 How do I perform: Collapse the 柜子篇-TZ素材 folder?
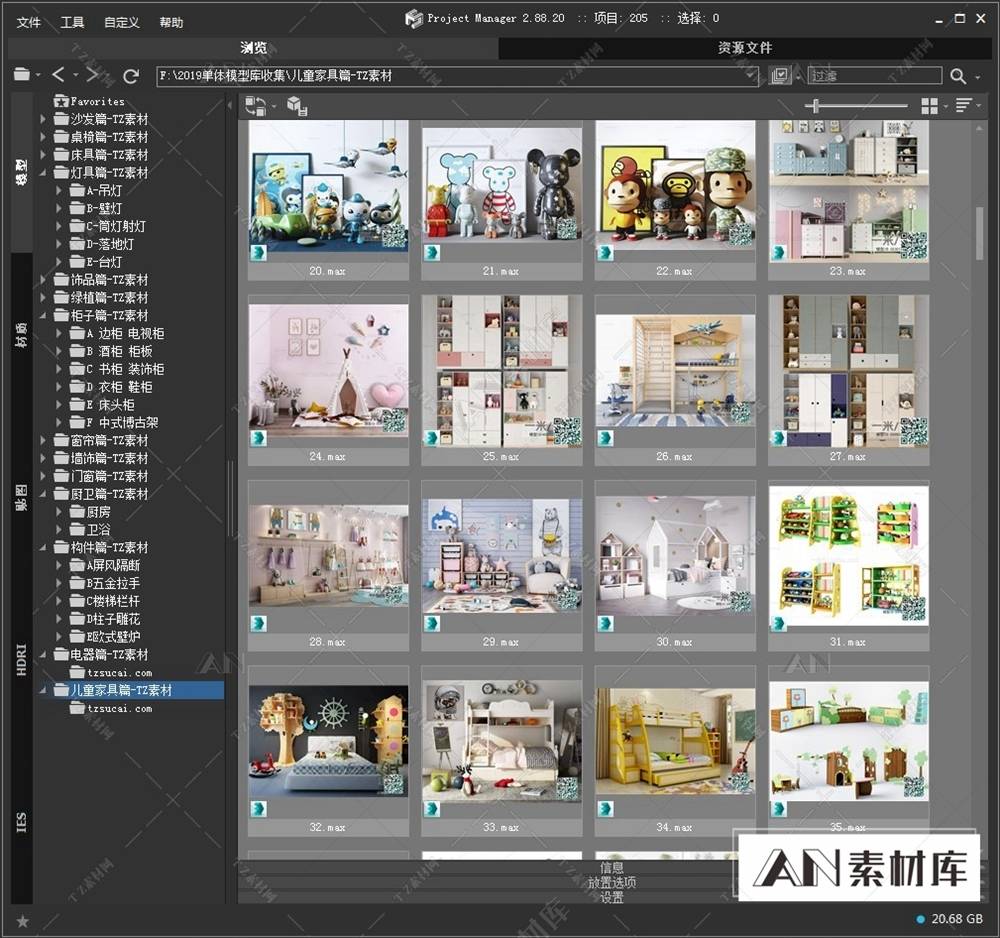pyautogui.click(x=43, y=315)
